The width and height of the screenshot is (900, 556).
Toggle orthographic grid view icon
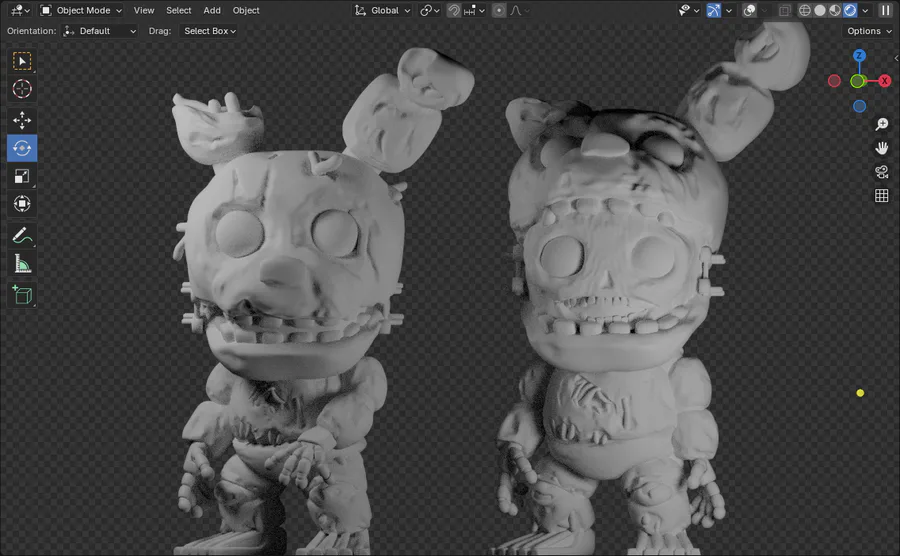[x=882, y=196]
